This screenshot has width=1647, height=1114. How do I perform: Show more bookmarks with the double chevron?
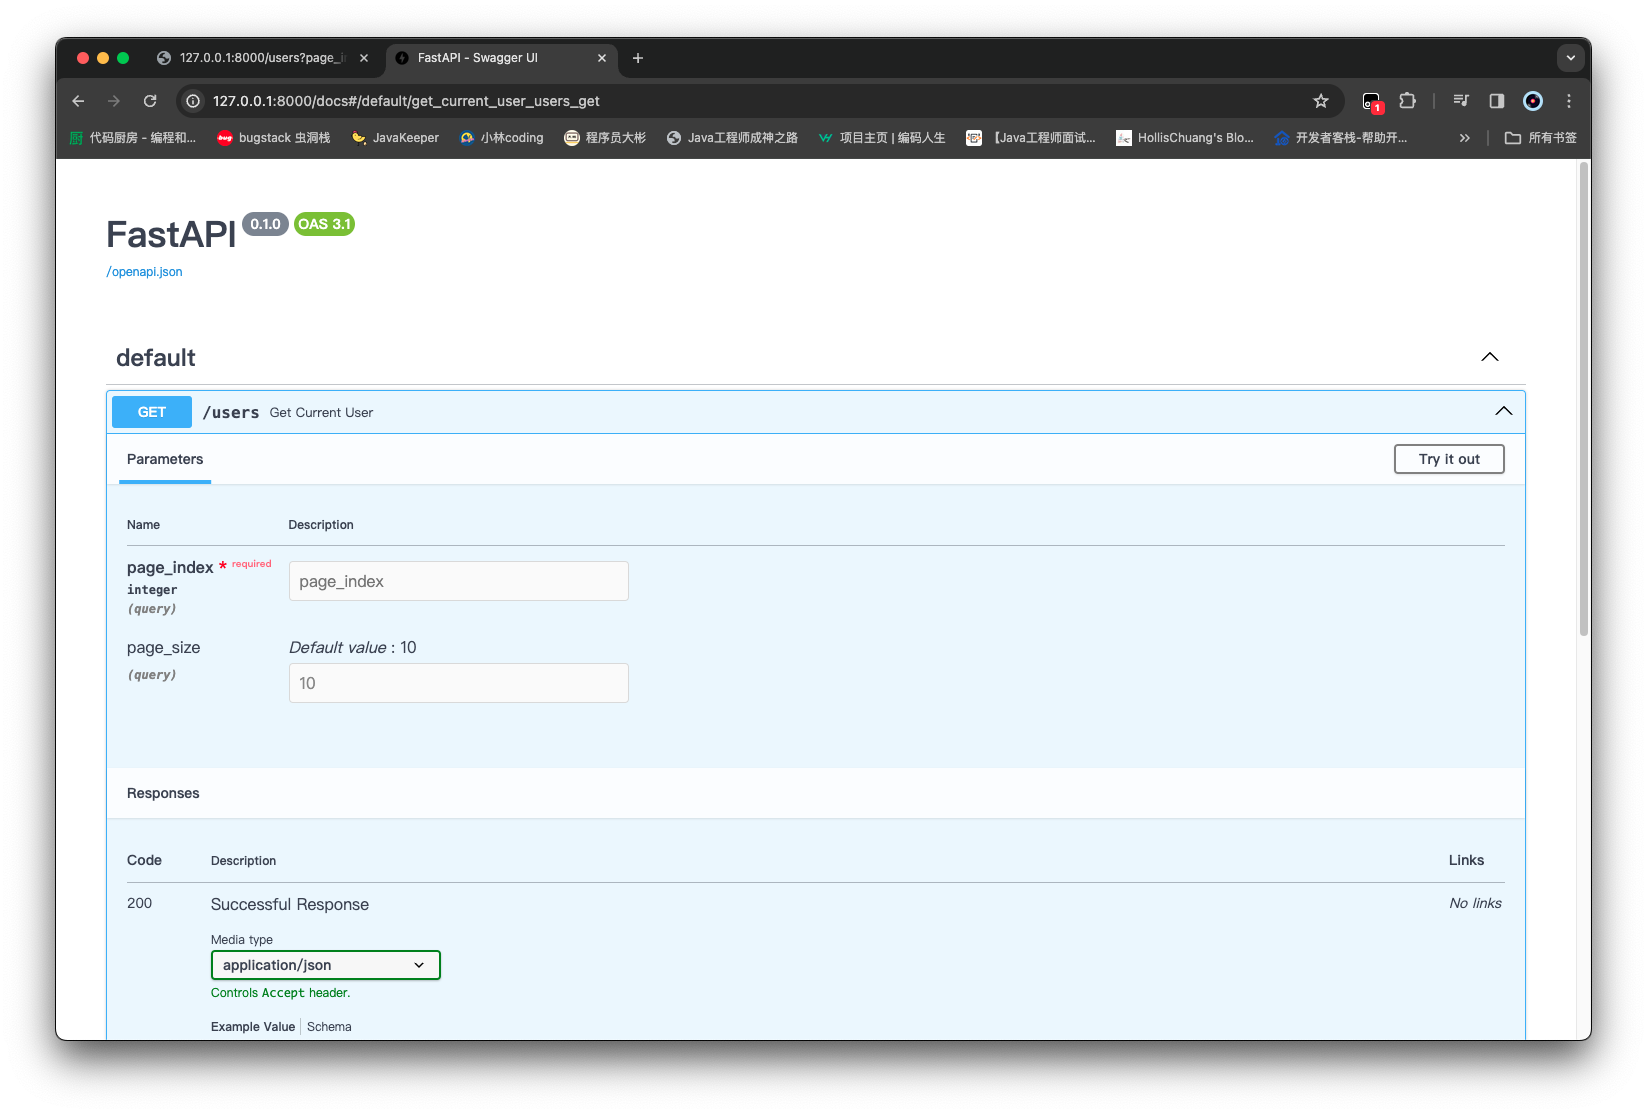coord(1465,138)
